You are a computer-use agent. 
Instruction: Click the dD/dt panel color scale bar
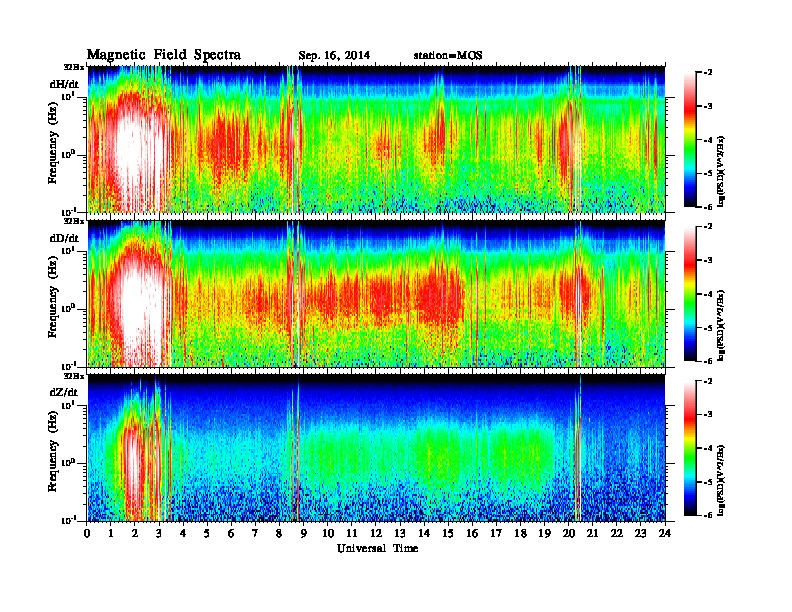click(x=690, y=293)
